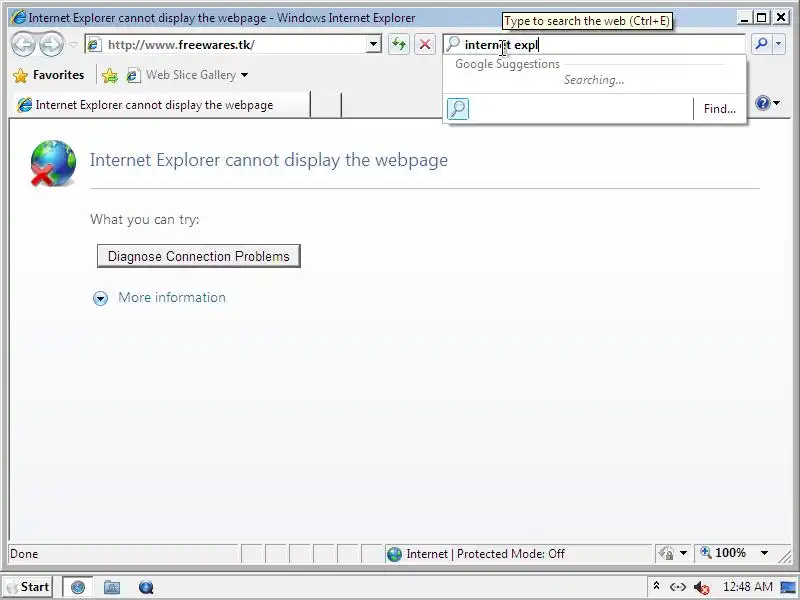Image resolution: width=800 pixels, height=600 pixels.
Task: Click the blue Help icon
Action: pos(763,103)
